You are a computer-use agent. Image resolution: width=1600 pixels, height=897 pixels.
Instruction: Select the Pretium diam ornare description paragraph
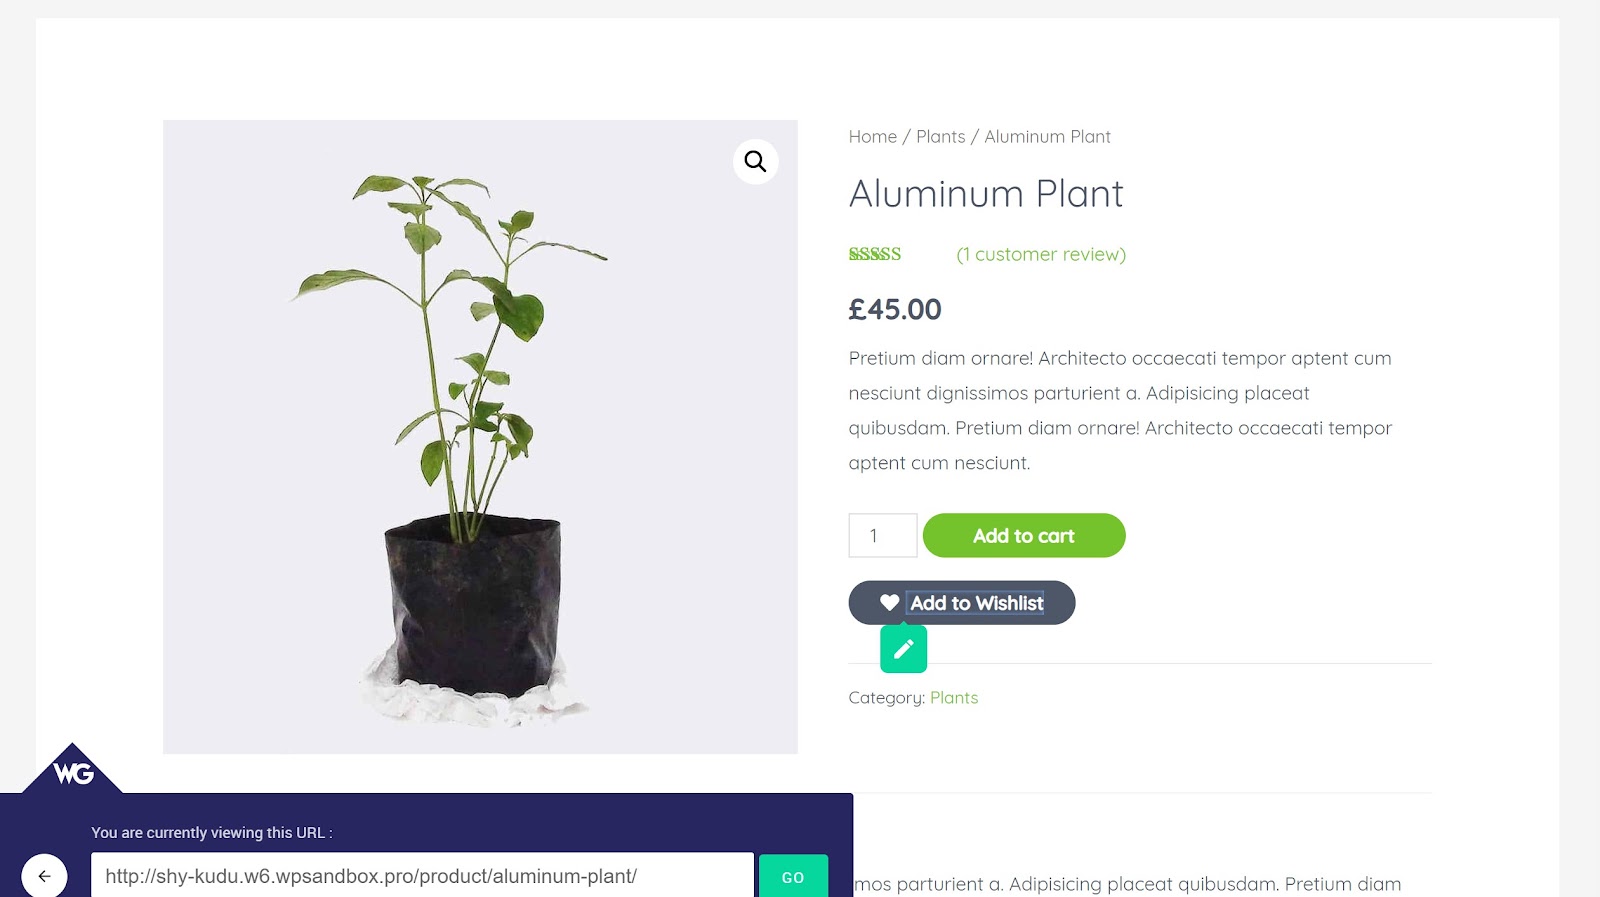[1121, 410]
